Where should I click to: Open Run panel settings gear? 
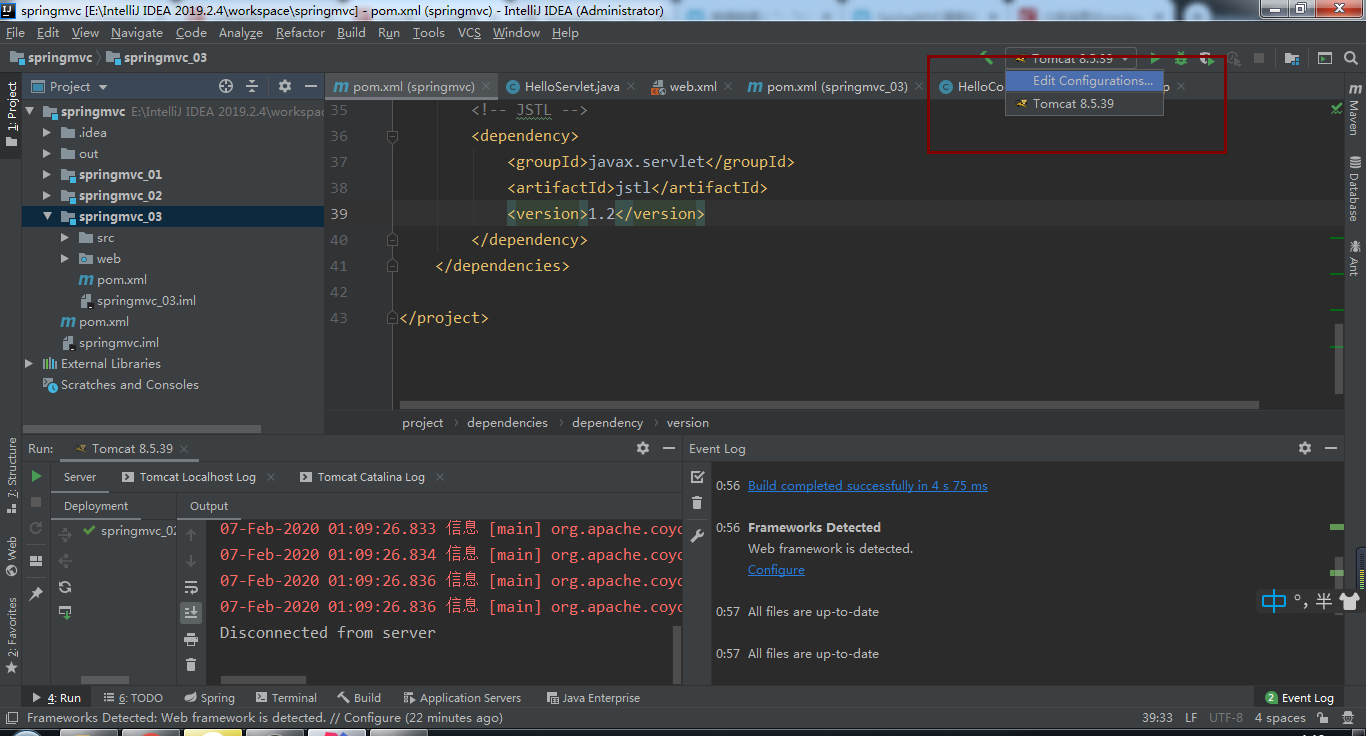pyautogui.click(x=643, y=449)
